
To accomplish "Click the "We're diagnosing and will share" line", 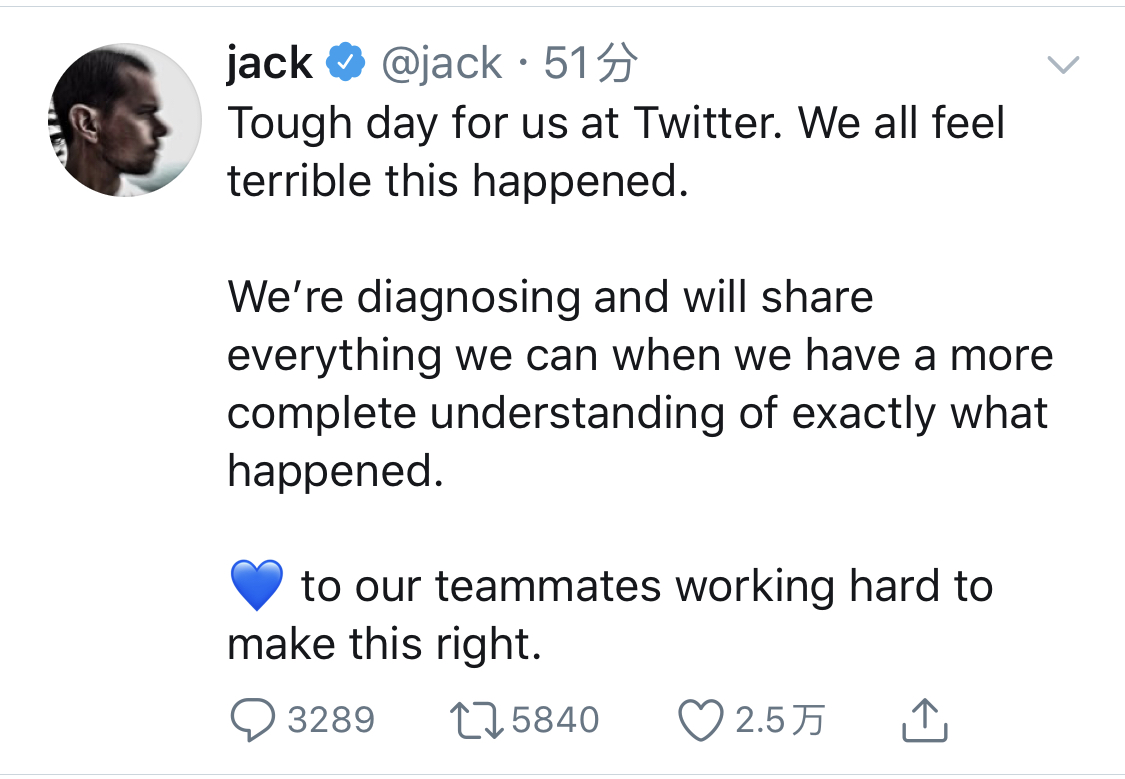I will tap(550, 297).
